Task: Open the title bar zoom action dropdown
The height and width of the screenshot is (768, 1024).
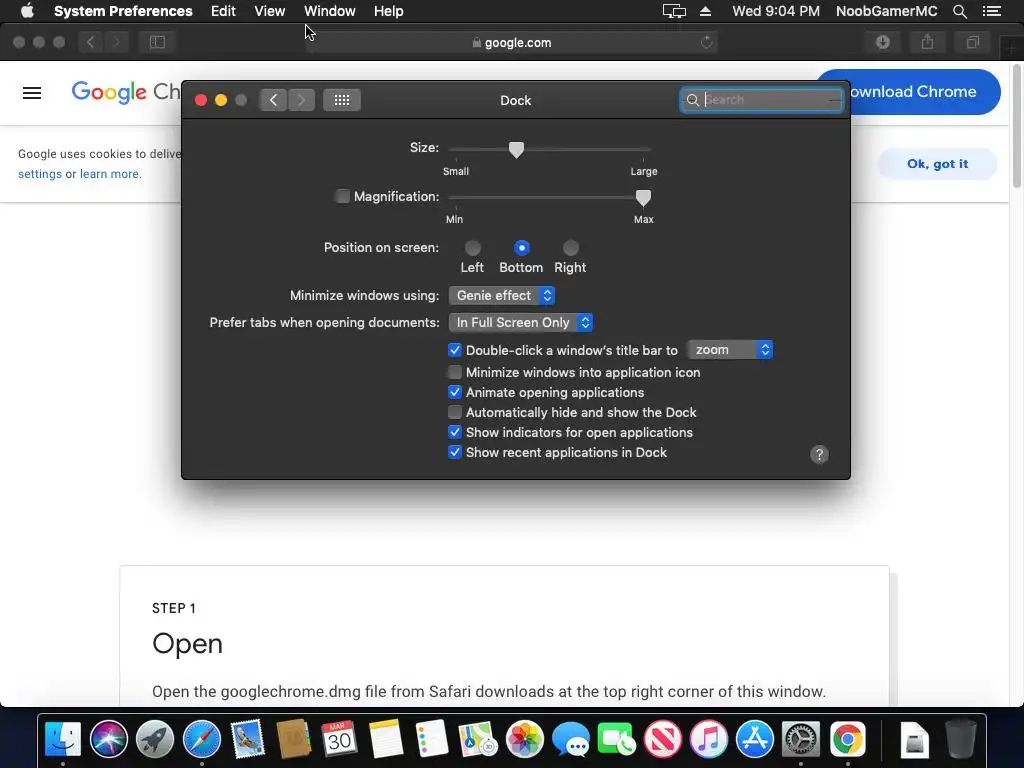Action: tap(730, 350)
